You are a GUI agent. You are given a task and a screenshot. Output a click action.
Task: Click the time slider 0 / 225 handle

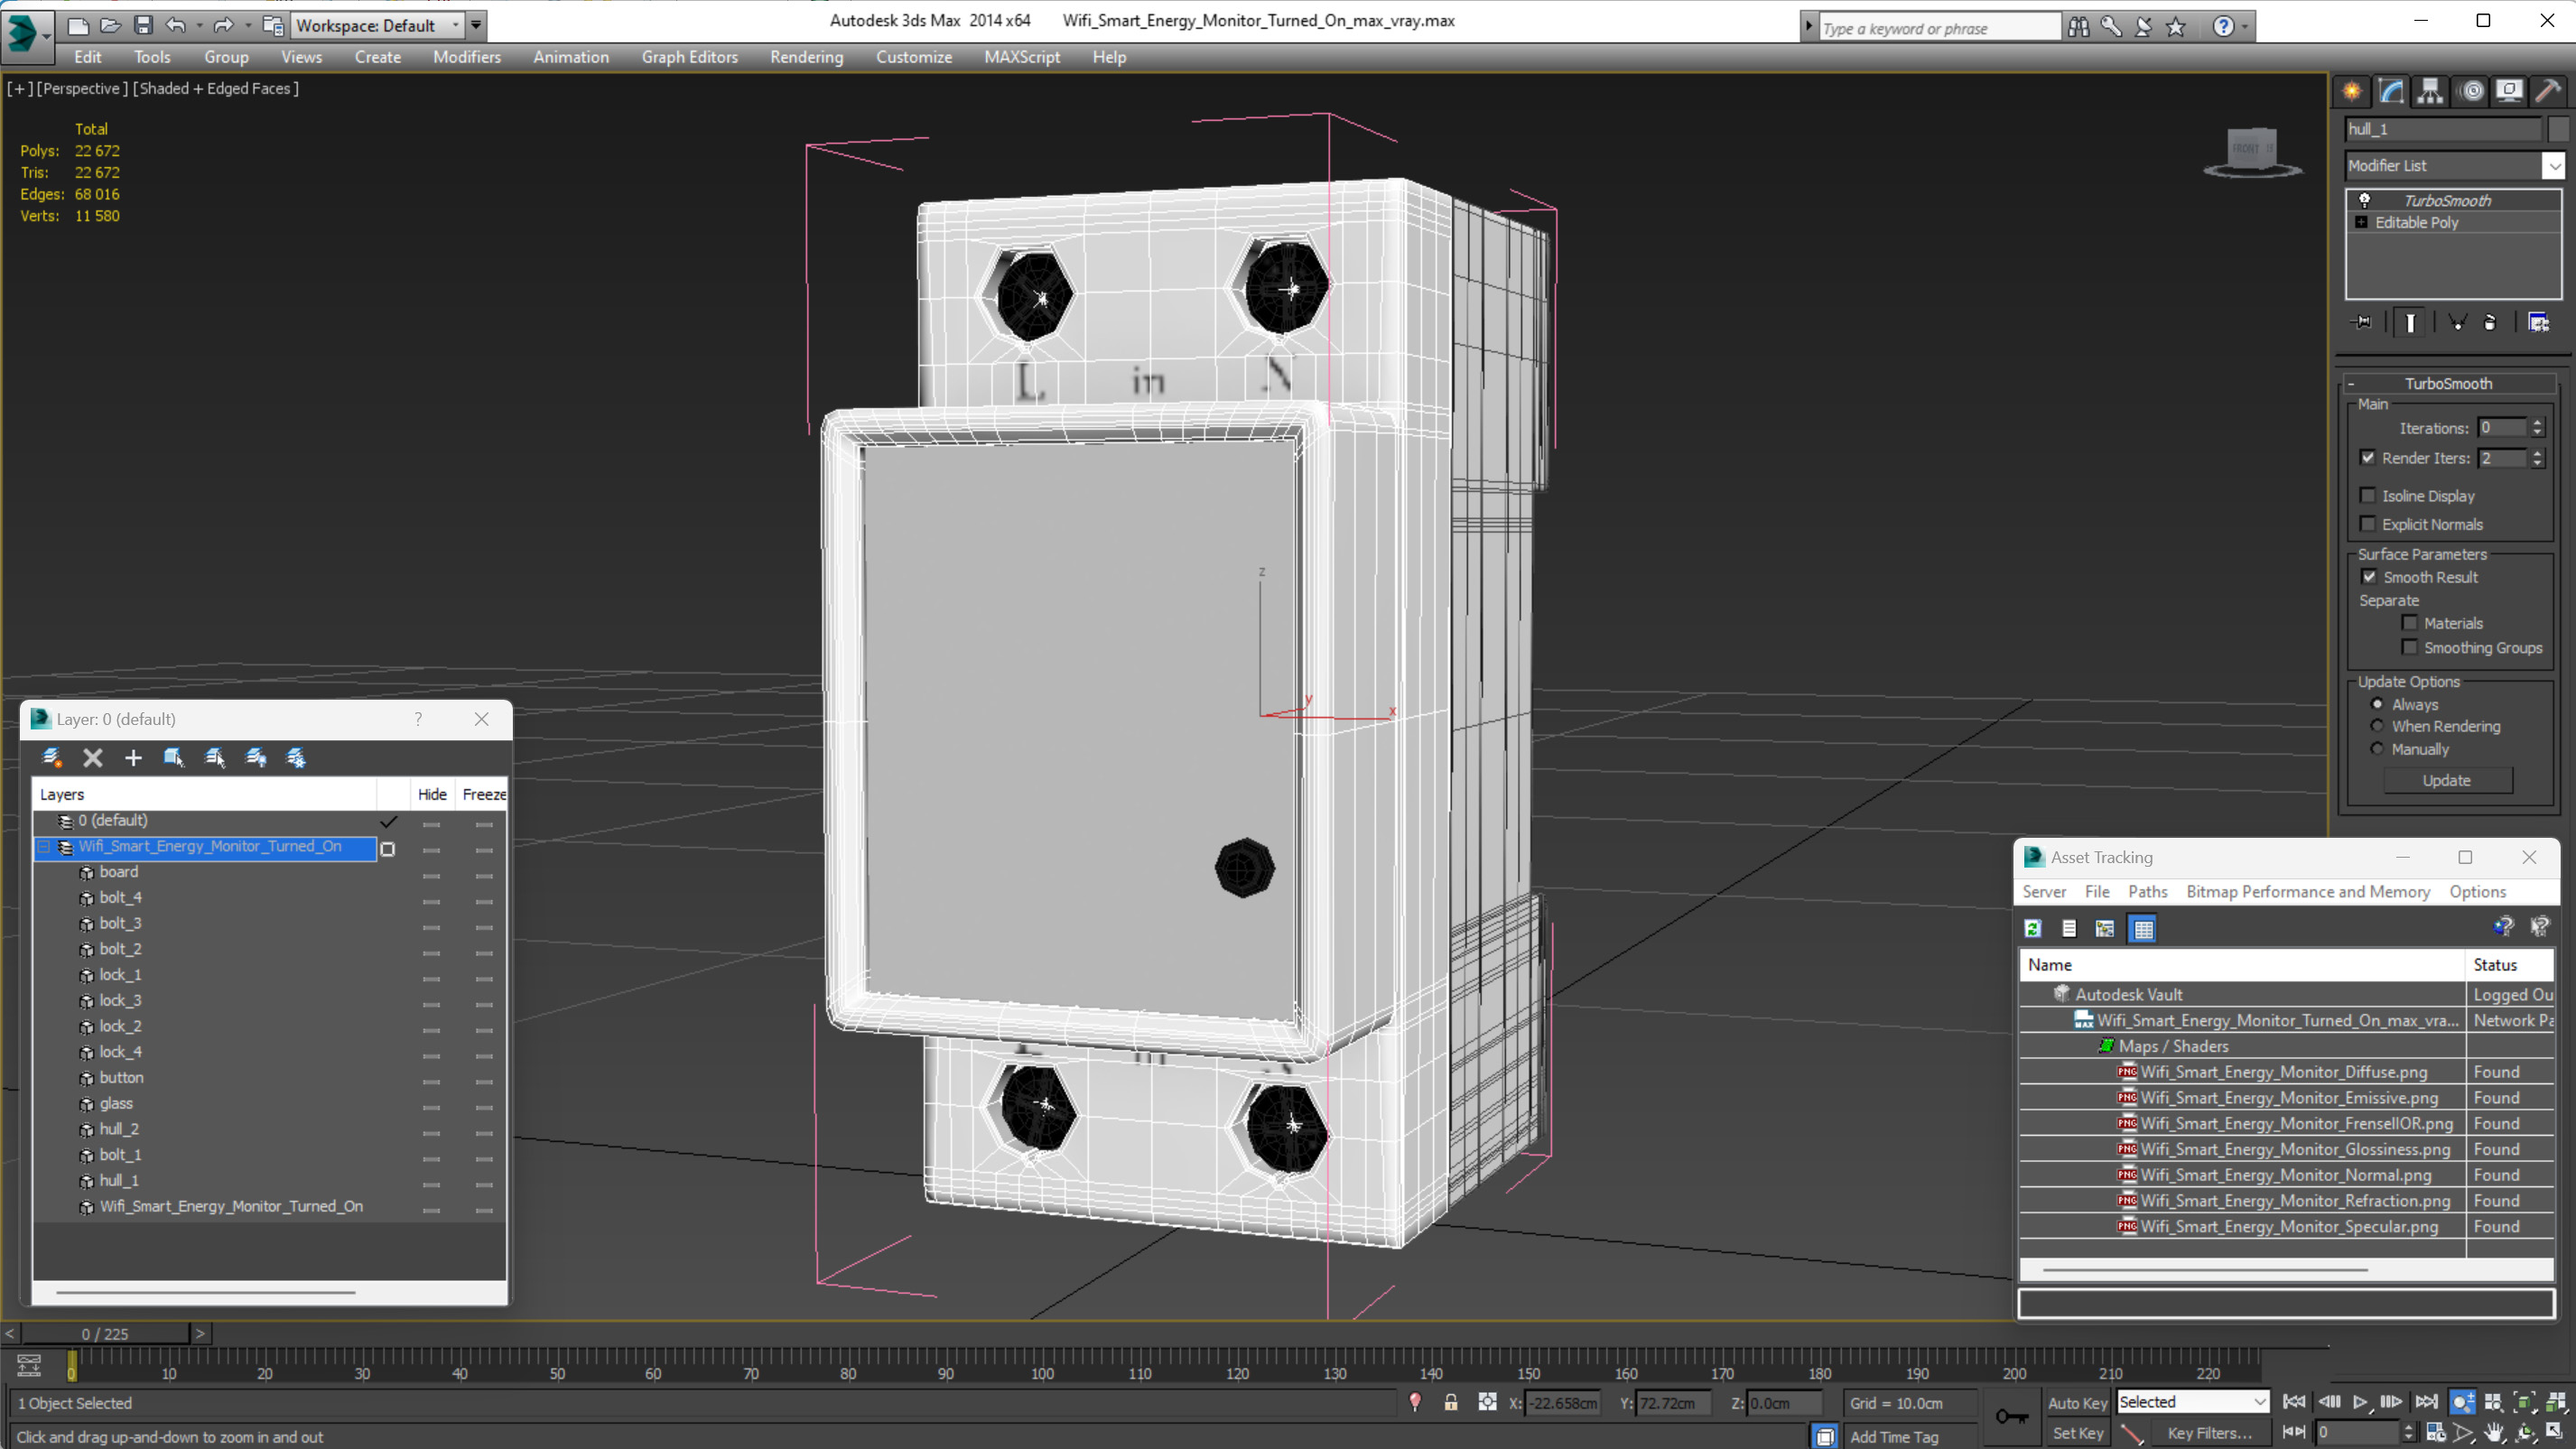pyautogui.click(x=105, y=1334)
